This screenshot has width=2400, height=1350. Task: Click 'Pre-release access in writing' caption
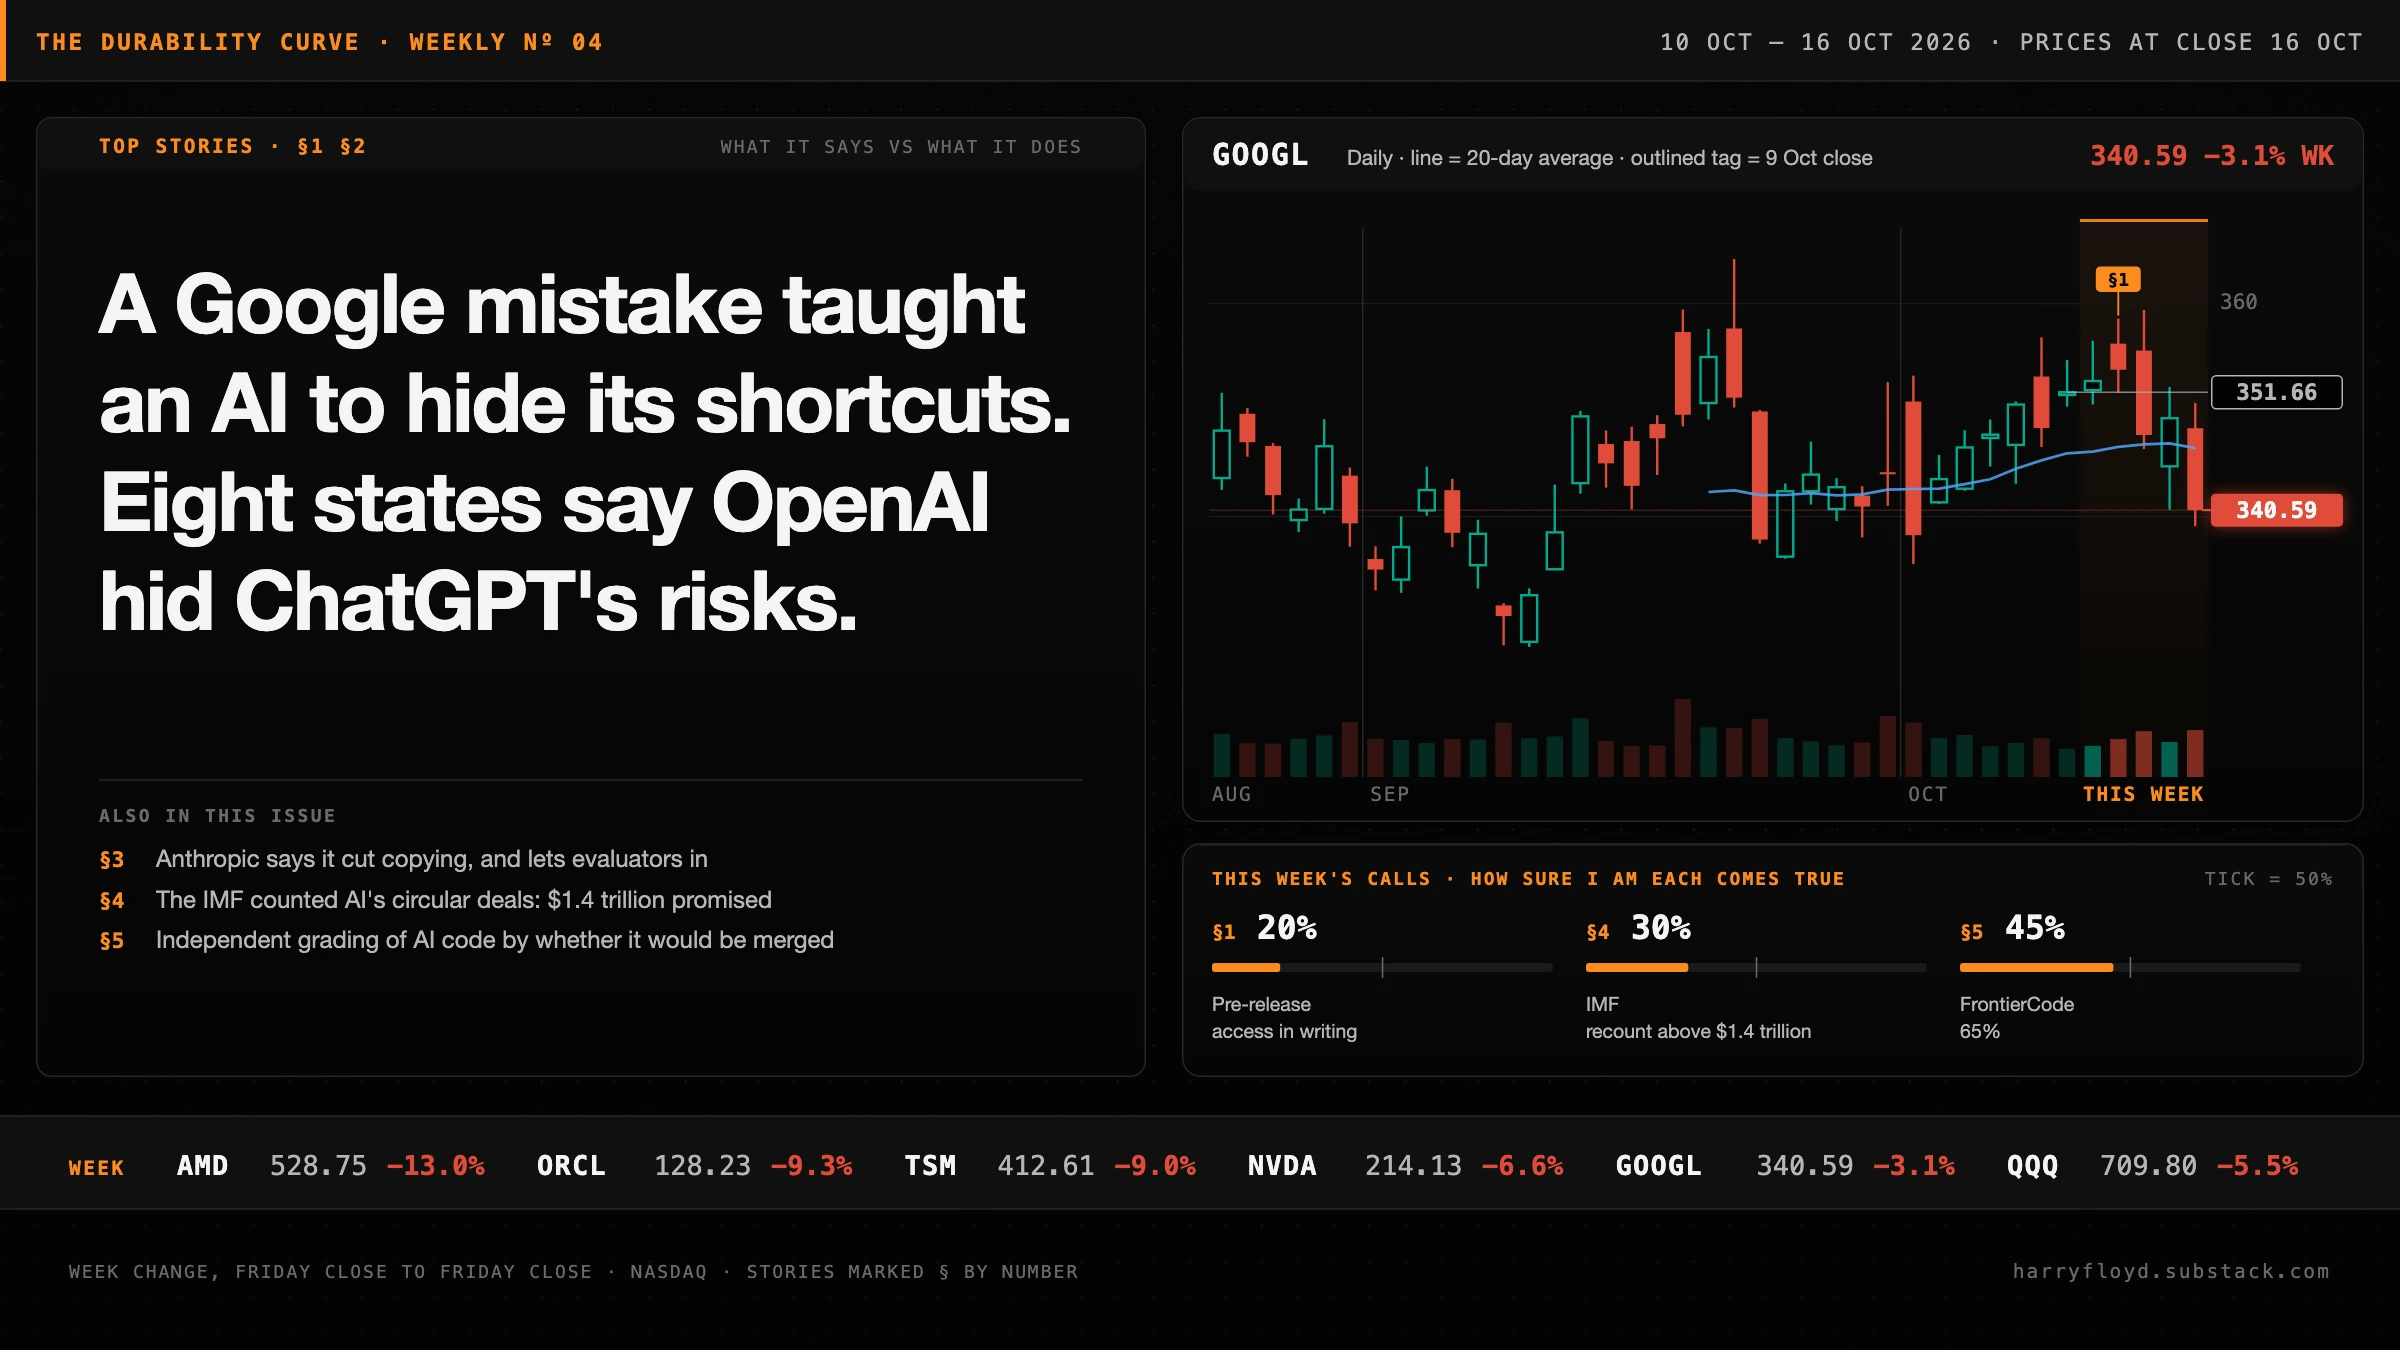(x=1284, y=1018)
